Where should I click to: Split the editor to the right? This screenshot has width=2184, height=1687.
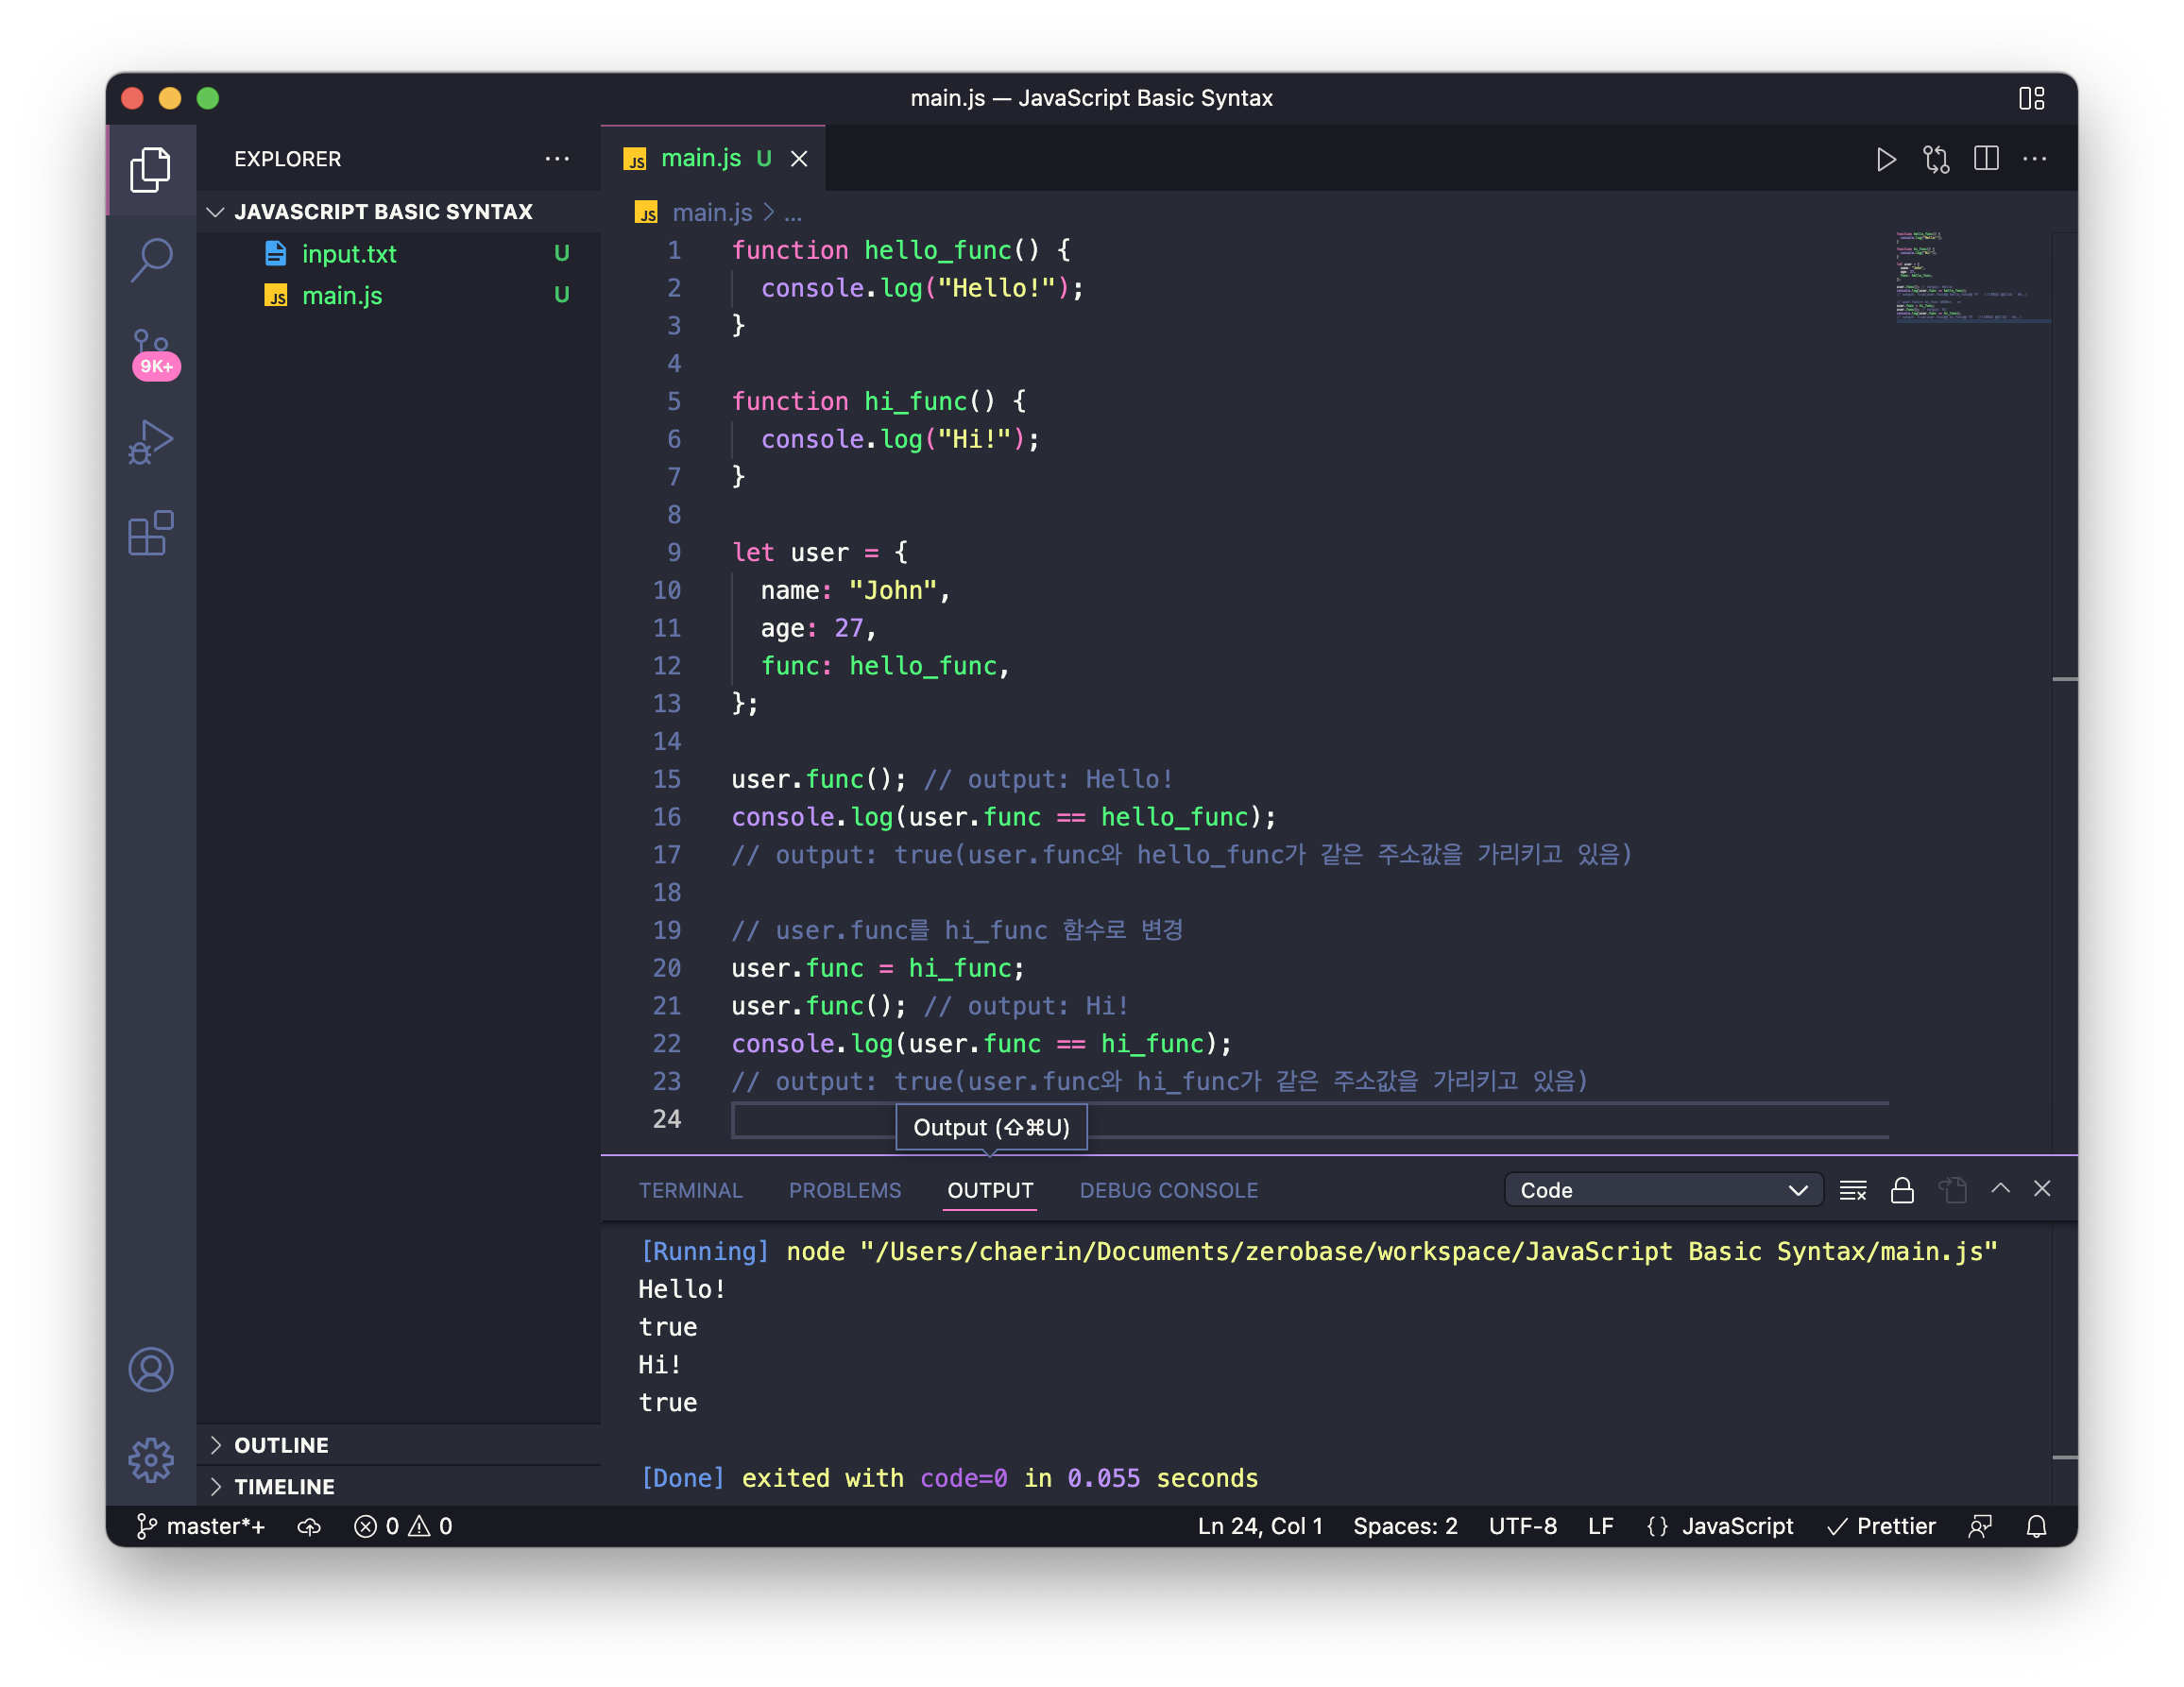click(x=1986, y=159)
